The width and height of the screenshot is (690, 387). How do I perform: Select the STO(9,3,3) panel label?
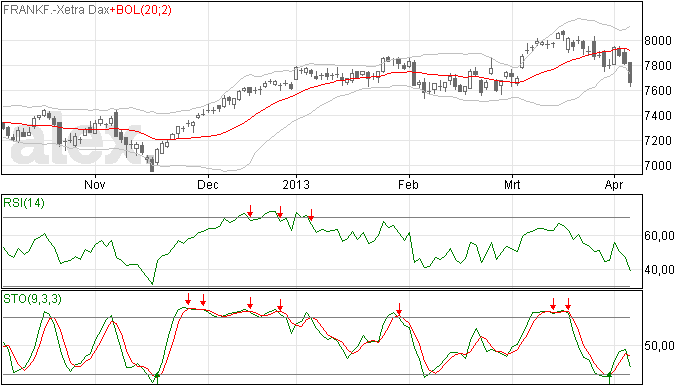click(x=32, y=299)
